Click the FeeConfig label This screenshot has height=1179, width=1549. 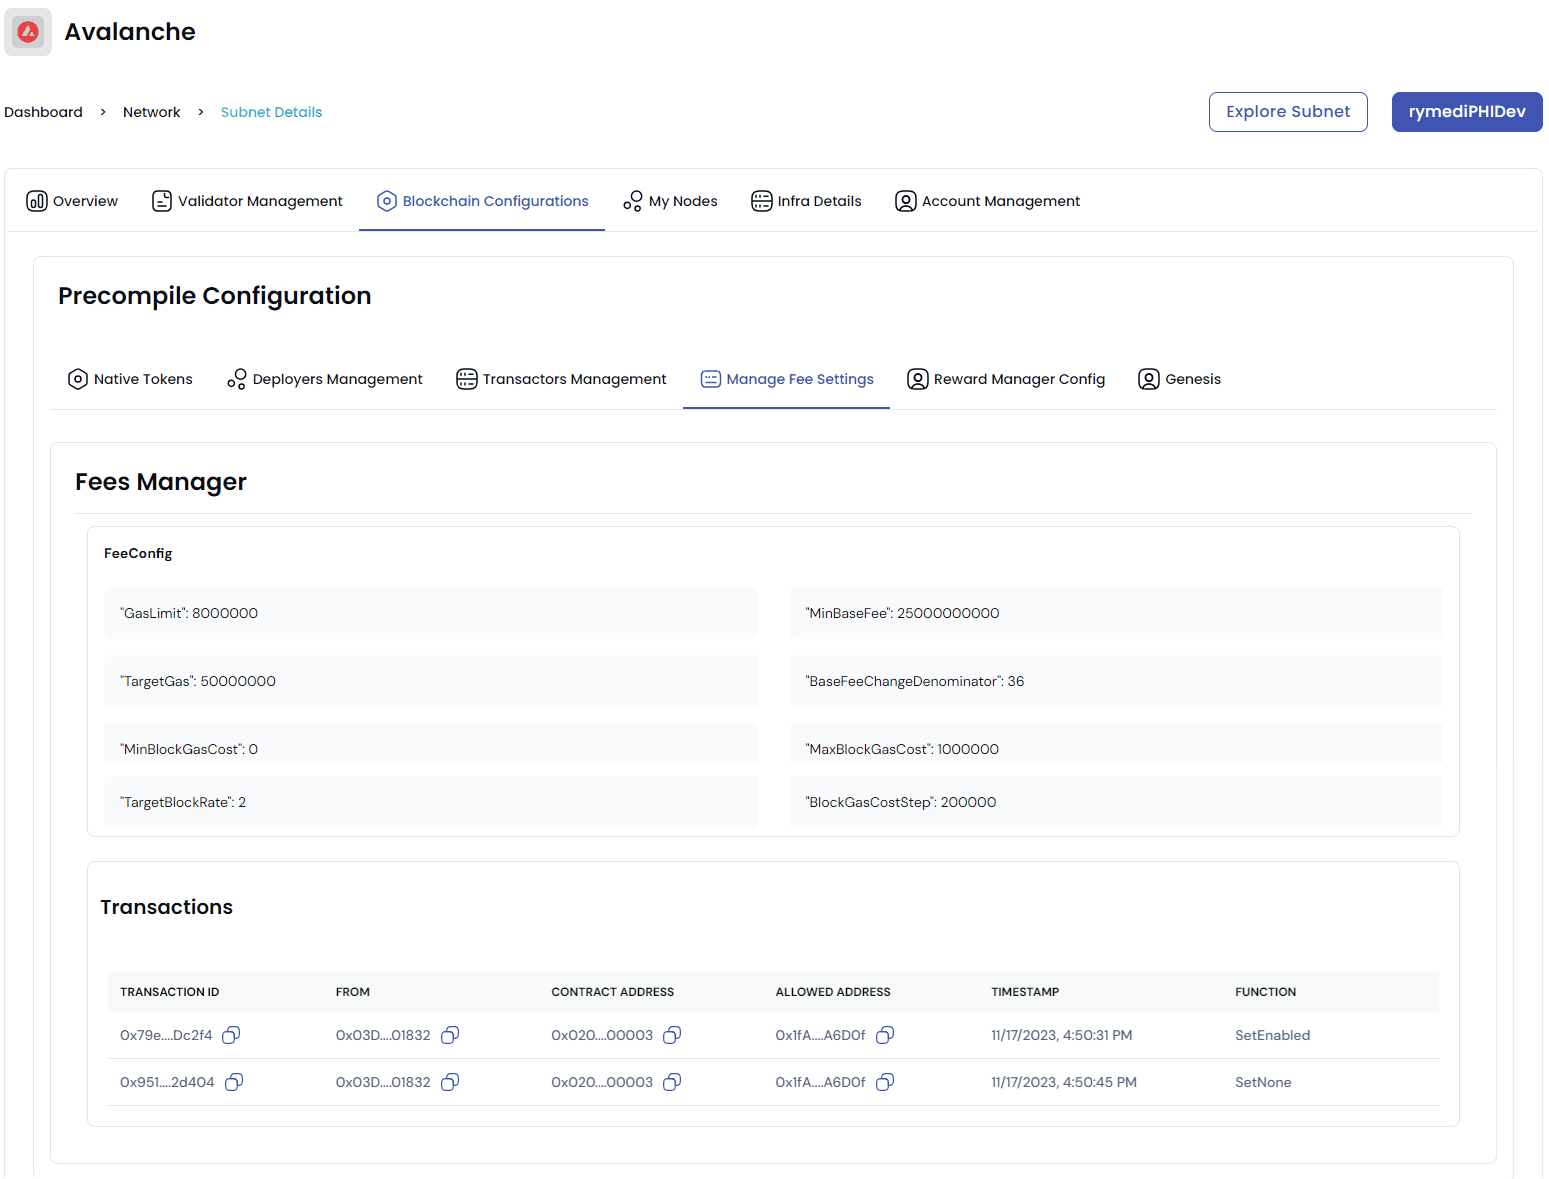pyautogui.click(x=138, y=553)
